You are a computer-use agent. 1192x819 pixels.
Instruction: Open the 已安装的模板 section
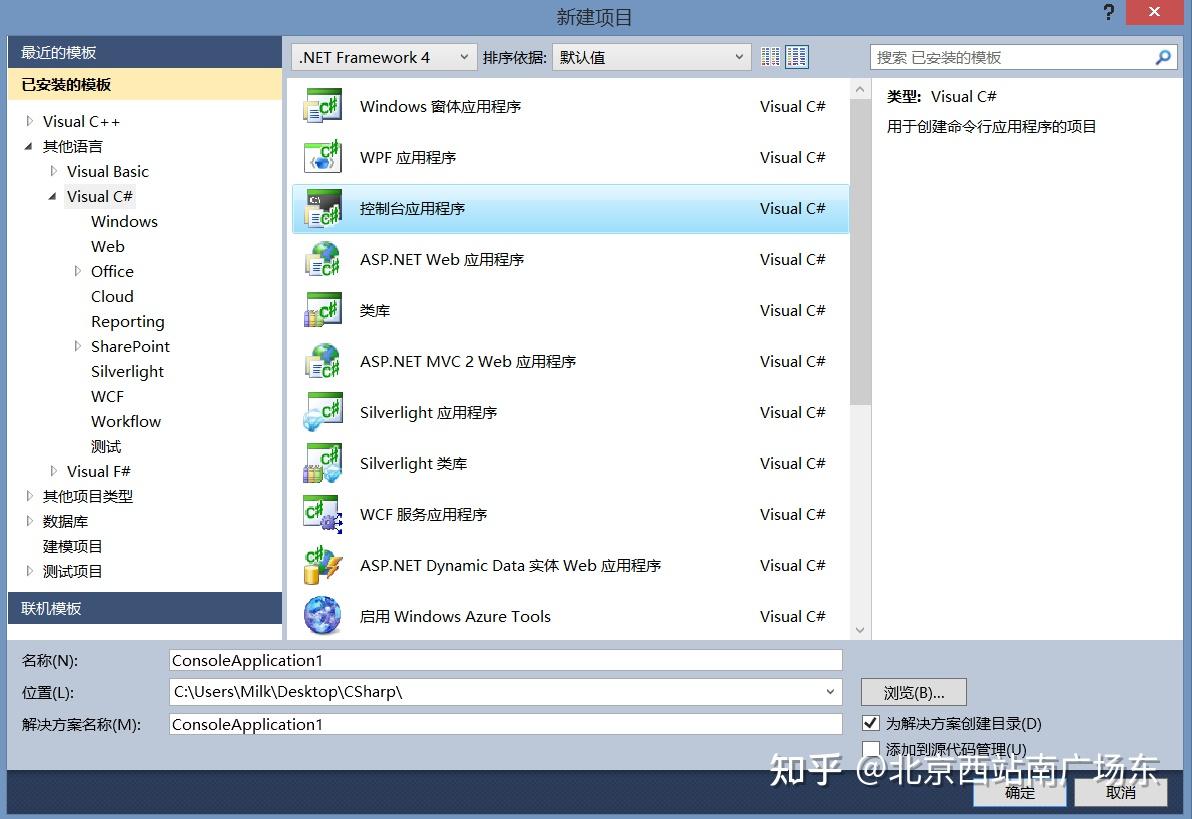[144, 84]
